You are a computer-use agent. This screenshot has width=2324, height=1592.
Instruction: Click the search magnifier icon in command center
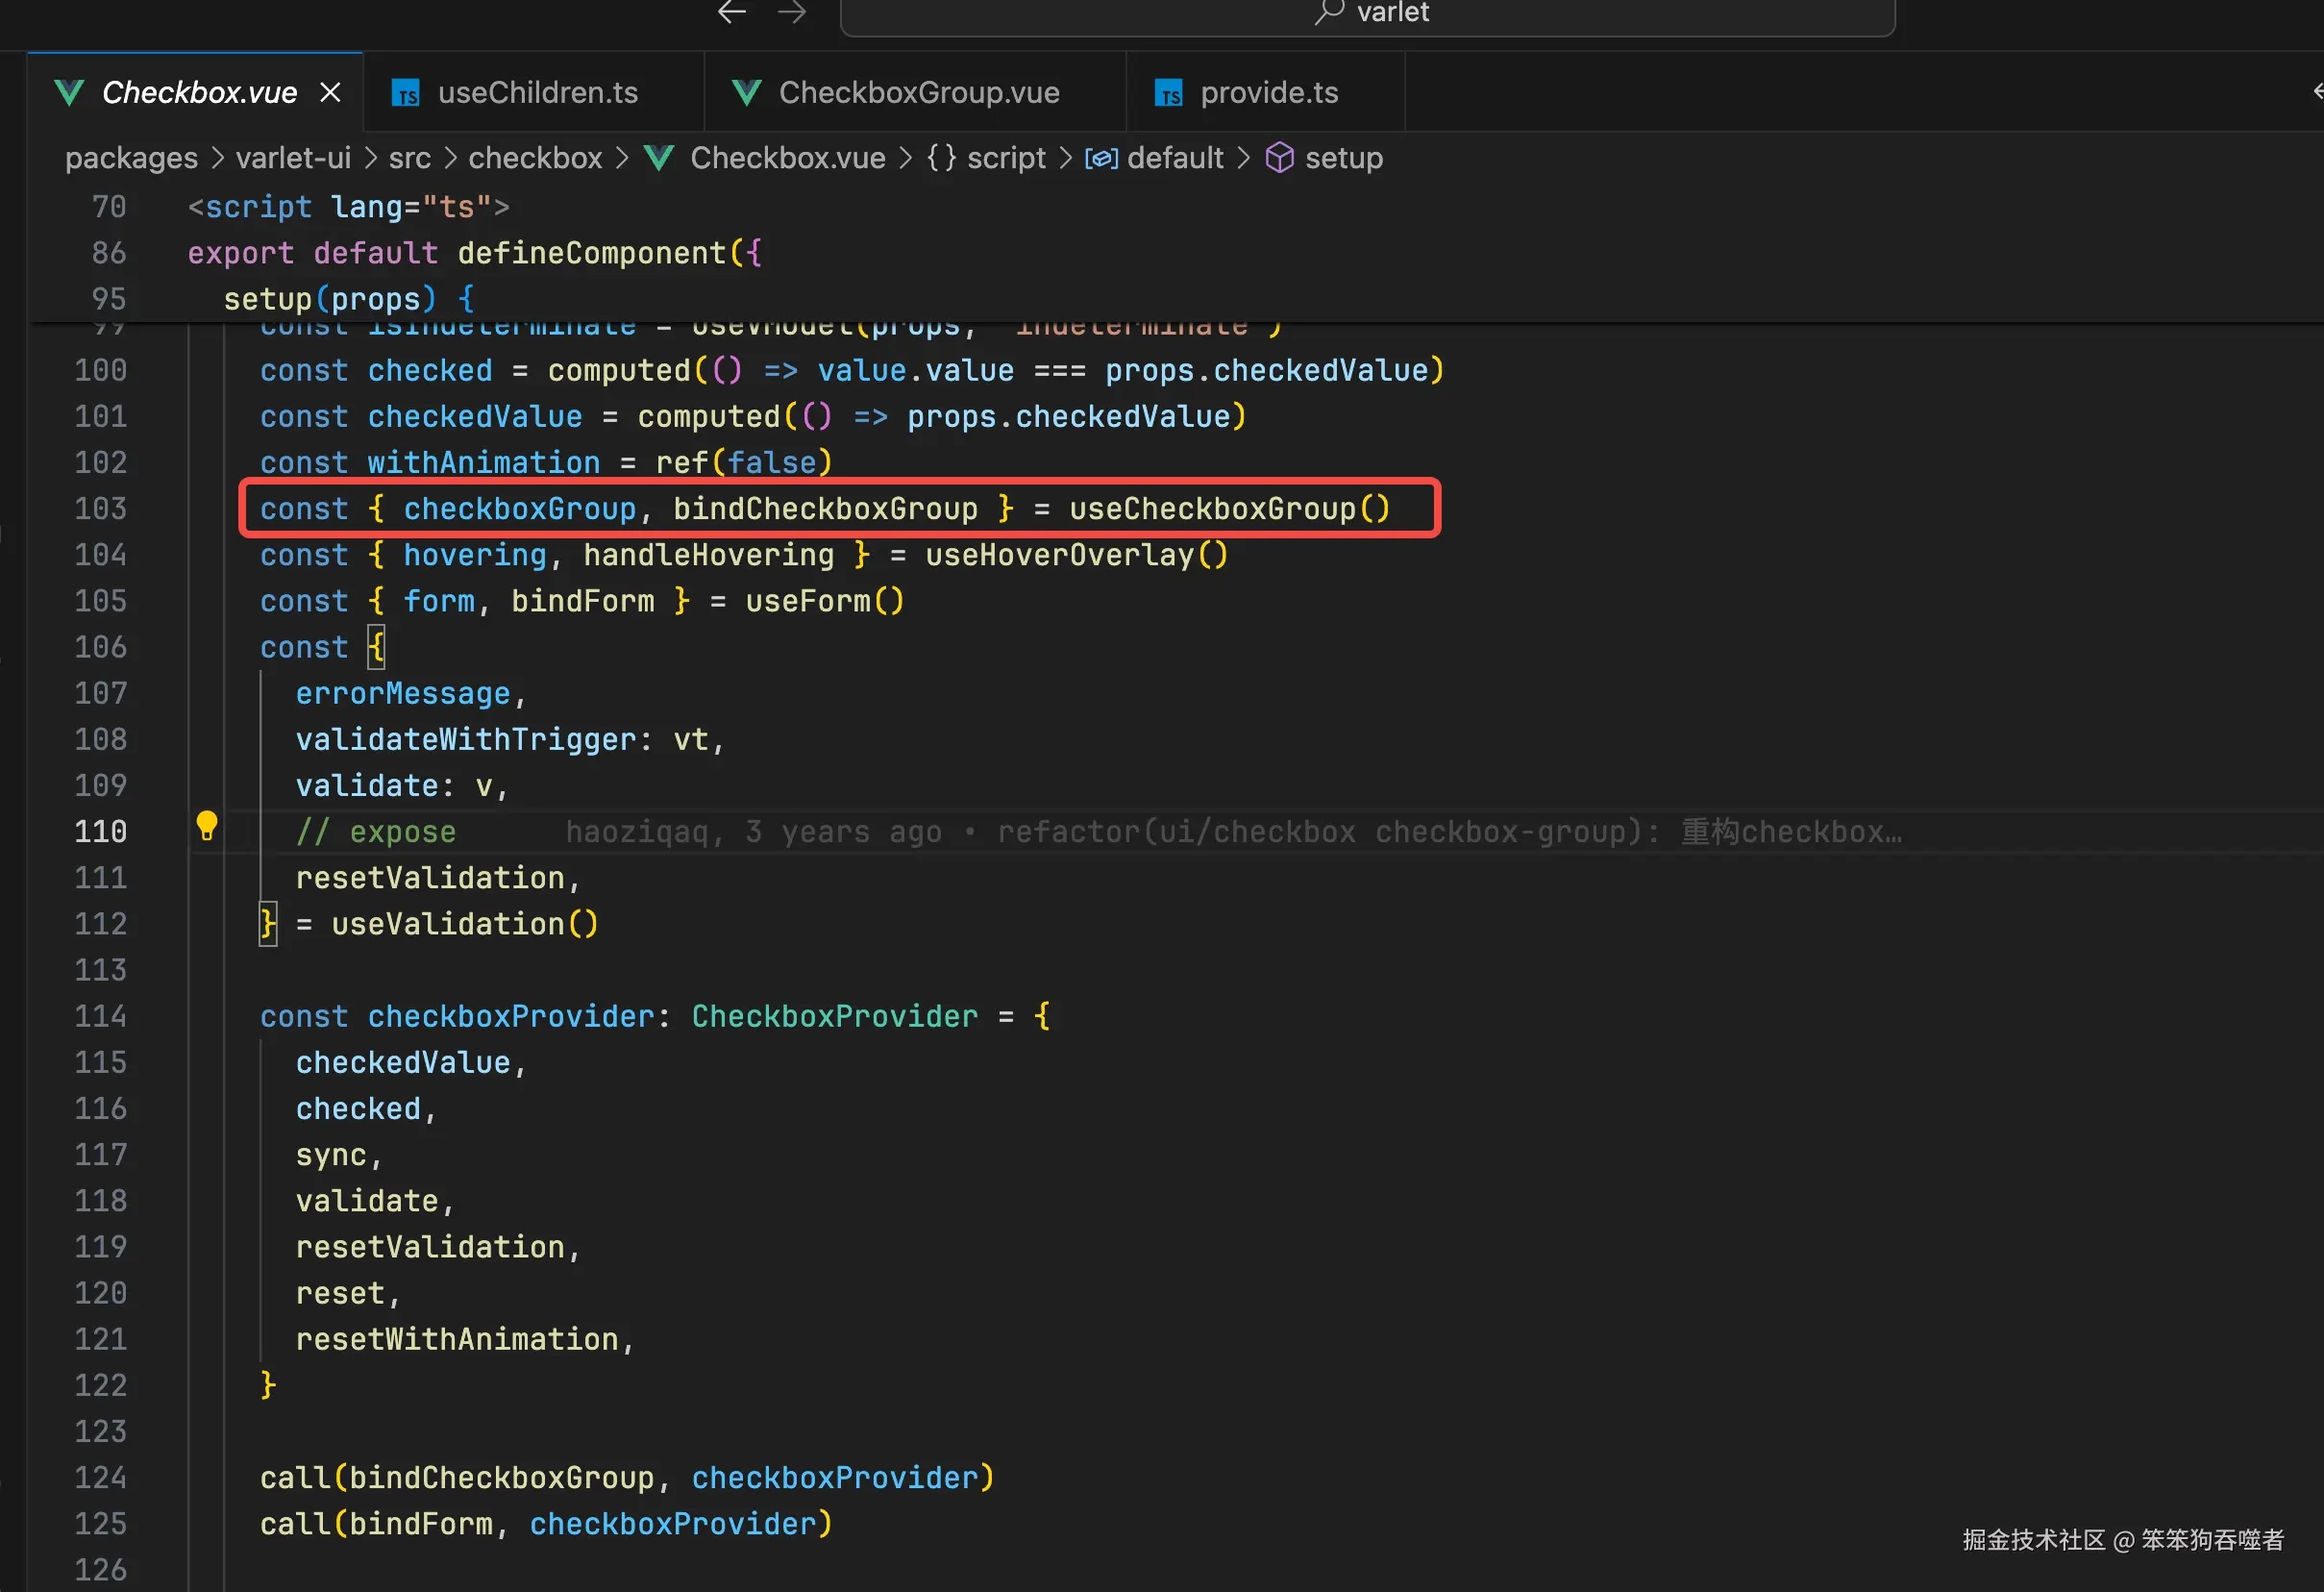coord(1328,12)
